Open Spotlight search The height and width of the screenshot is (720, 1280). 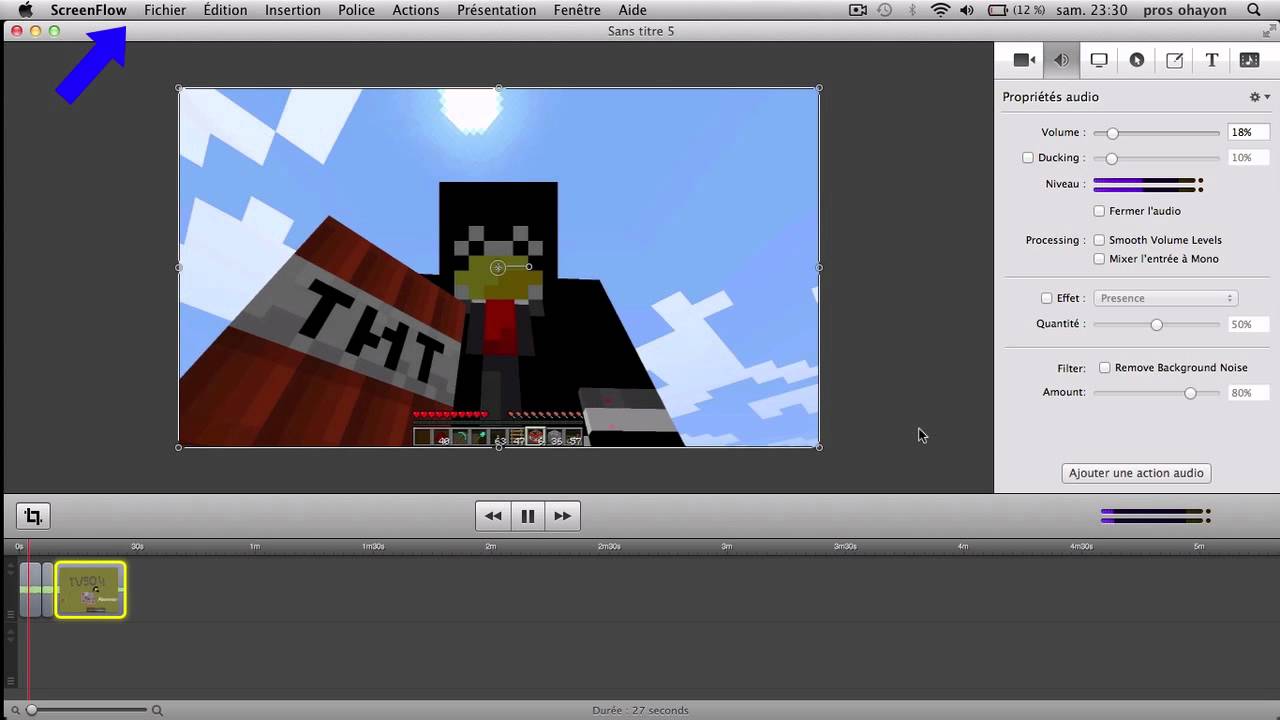pyautogui.click(x=1255, y=10)
